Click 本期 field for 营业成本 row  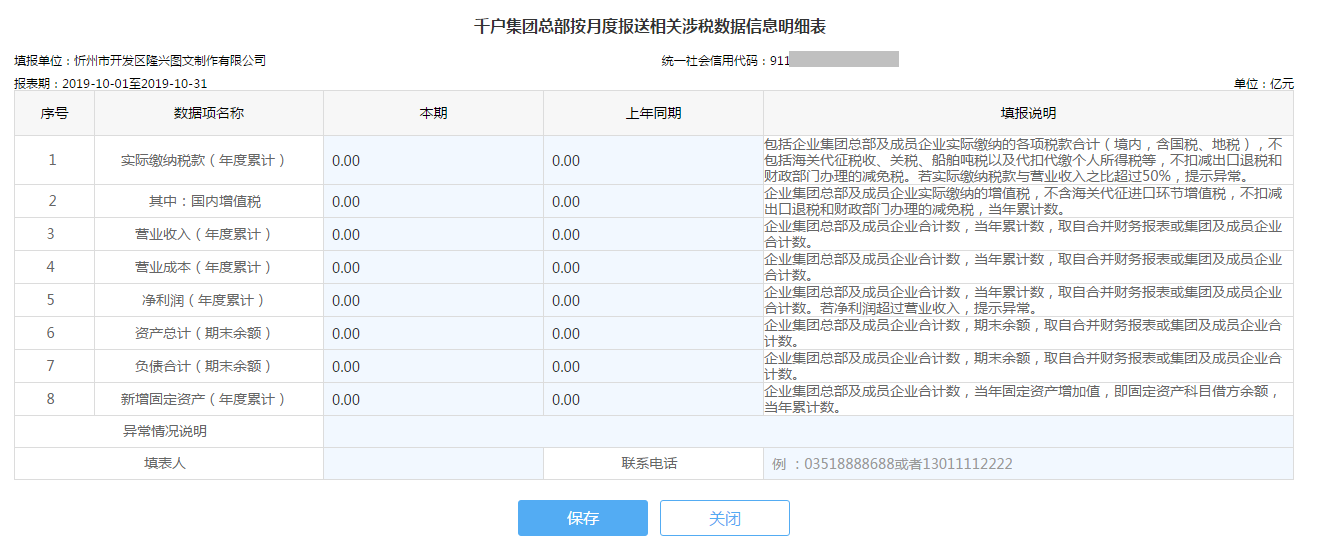click(x=433, y=268)
